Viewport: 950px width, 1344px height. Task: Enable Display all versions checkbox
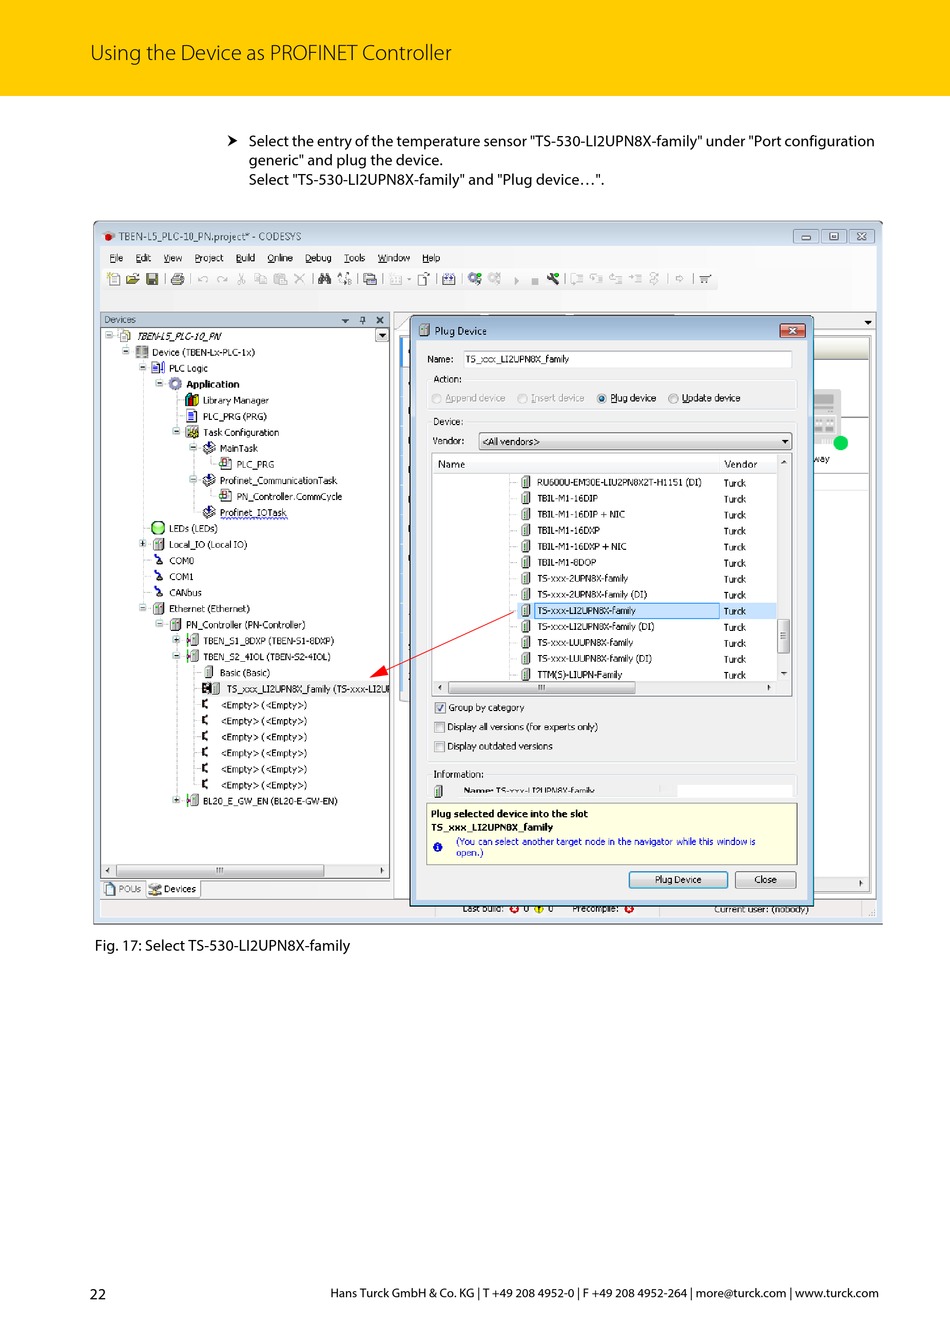439,727
